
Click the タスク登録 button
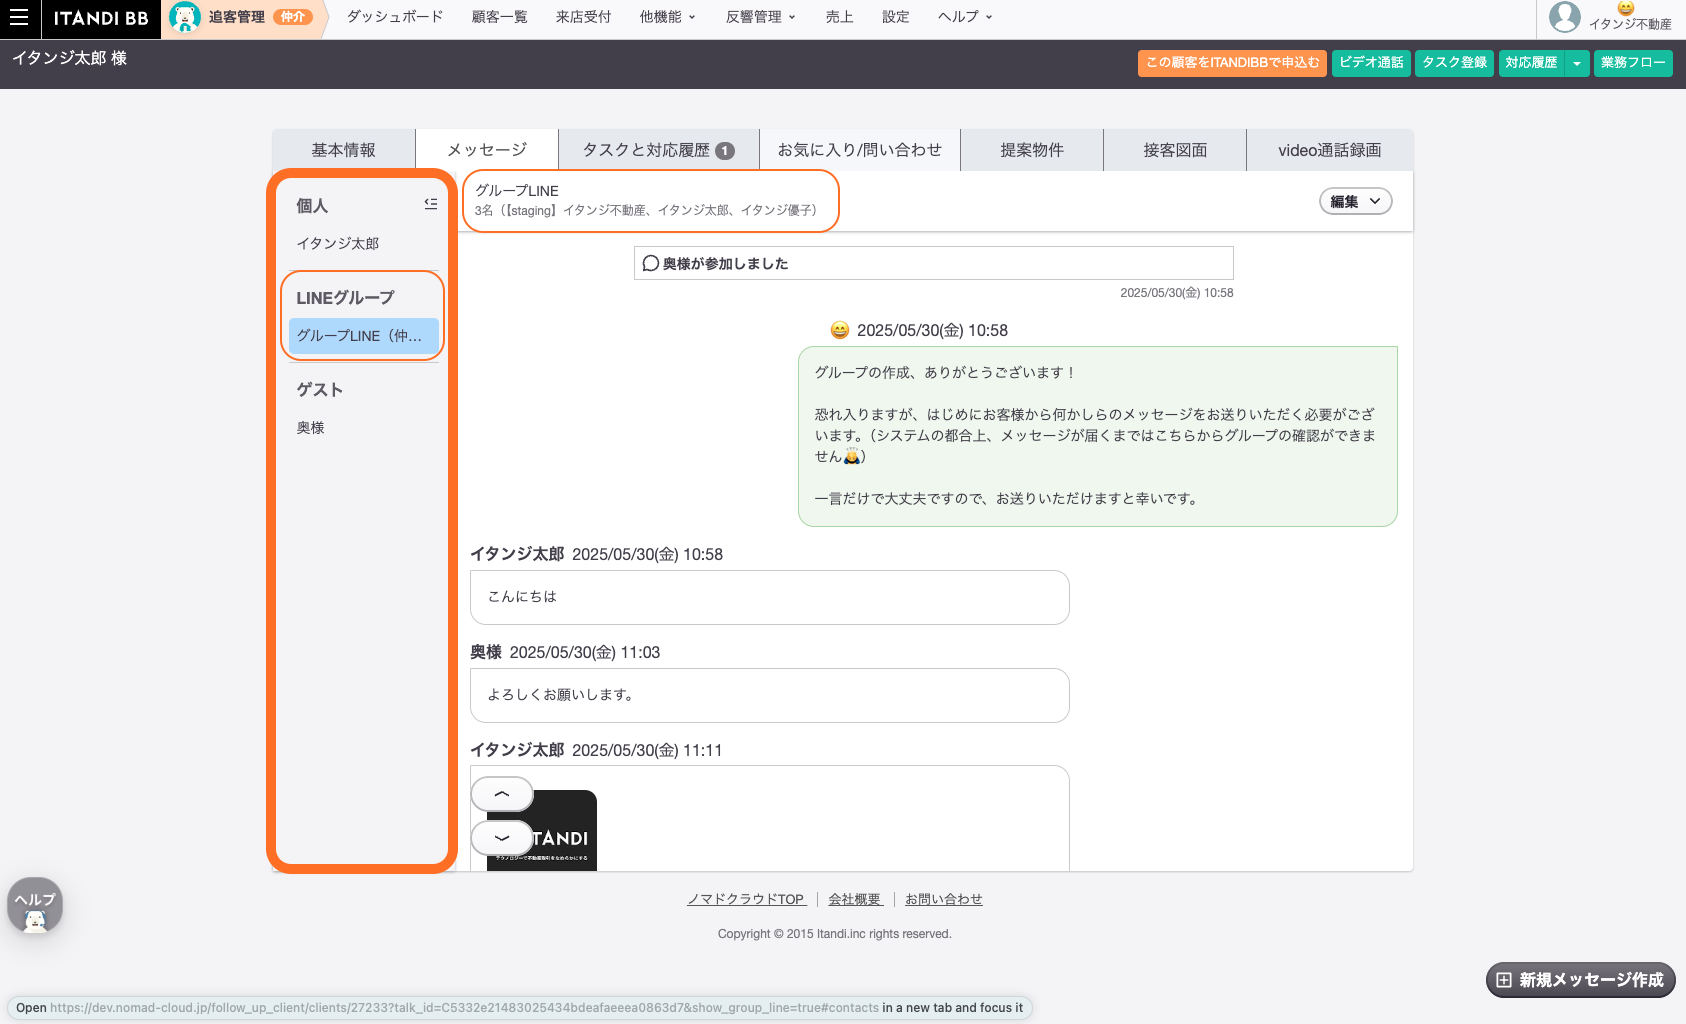tap(1454, 63)
